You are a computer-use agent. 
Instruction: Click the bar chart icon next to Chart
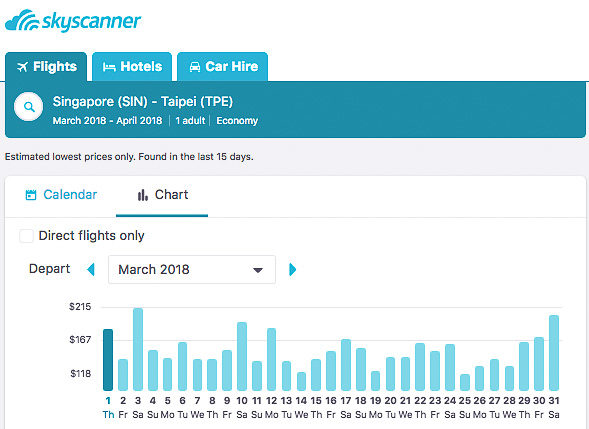coord(142,195)
